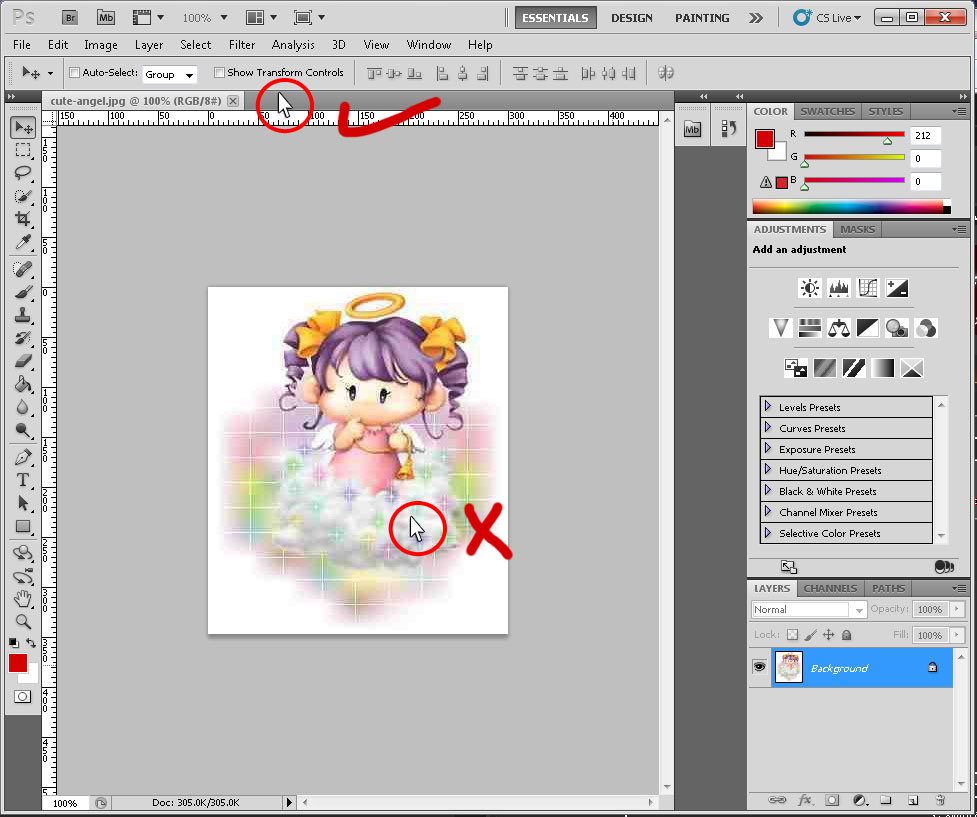This screenshot has height=817, width=977.
Task: Delete layer with the trash icon
Action: click(x=940, y=800)
